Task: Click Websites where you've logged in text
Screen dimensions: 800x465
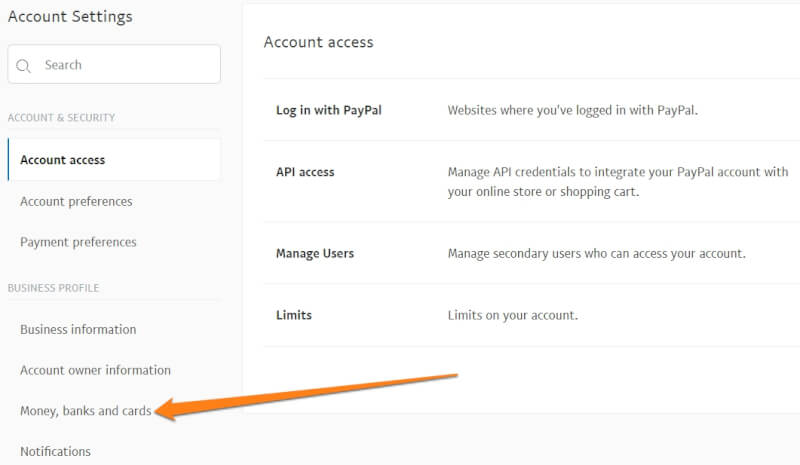Action: [x=572, y=110]
